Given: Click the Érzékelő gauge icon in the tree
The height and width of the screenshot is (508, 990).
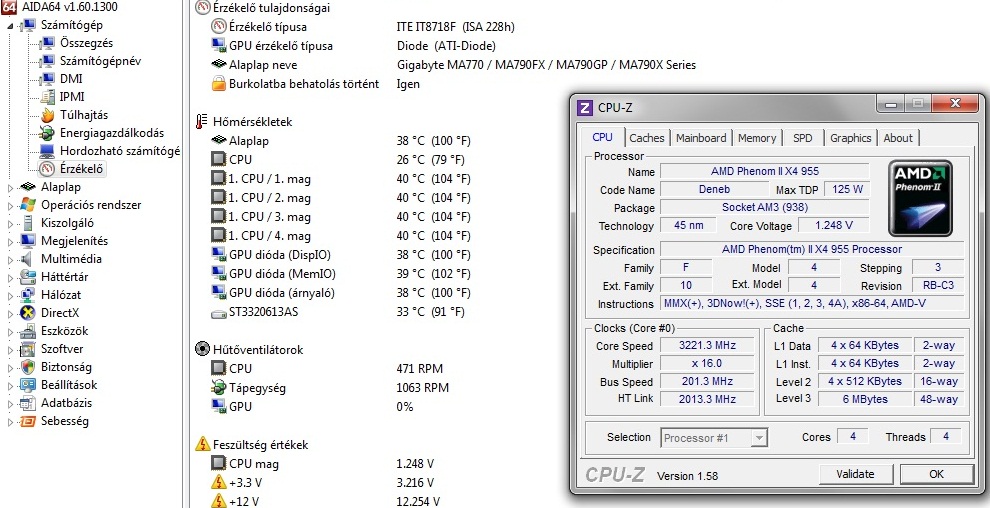Looking at the screenshot, I should coord(47,169).
